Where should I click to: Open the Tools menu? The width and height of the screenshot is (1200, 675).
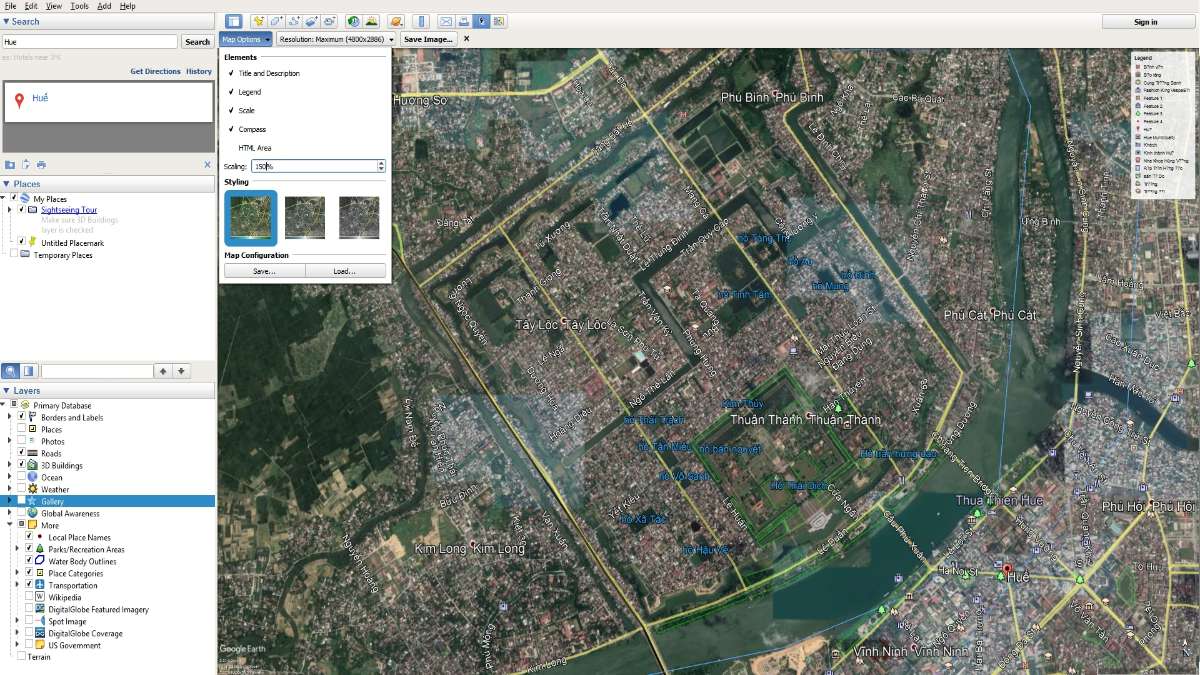click(78, 5)
